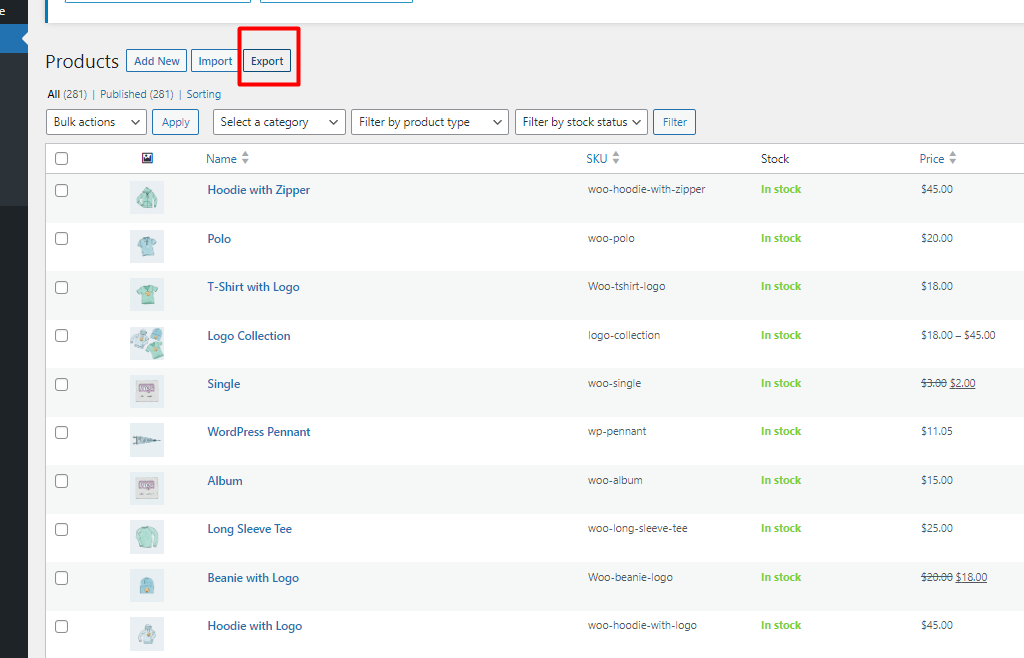1024x658 pixels.
Task: Click the $11.05 price value
Action: click(936, 431)
